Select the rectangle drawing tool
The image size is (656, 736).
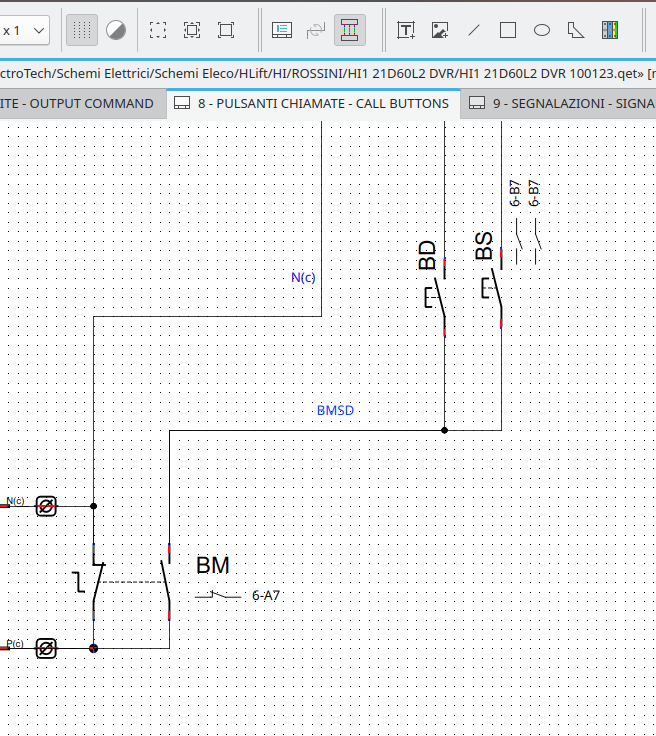coord(508,30)
